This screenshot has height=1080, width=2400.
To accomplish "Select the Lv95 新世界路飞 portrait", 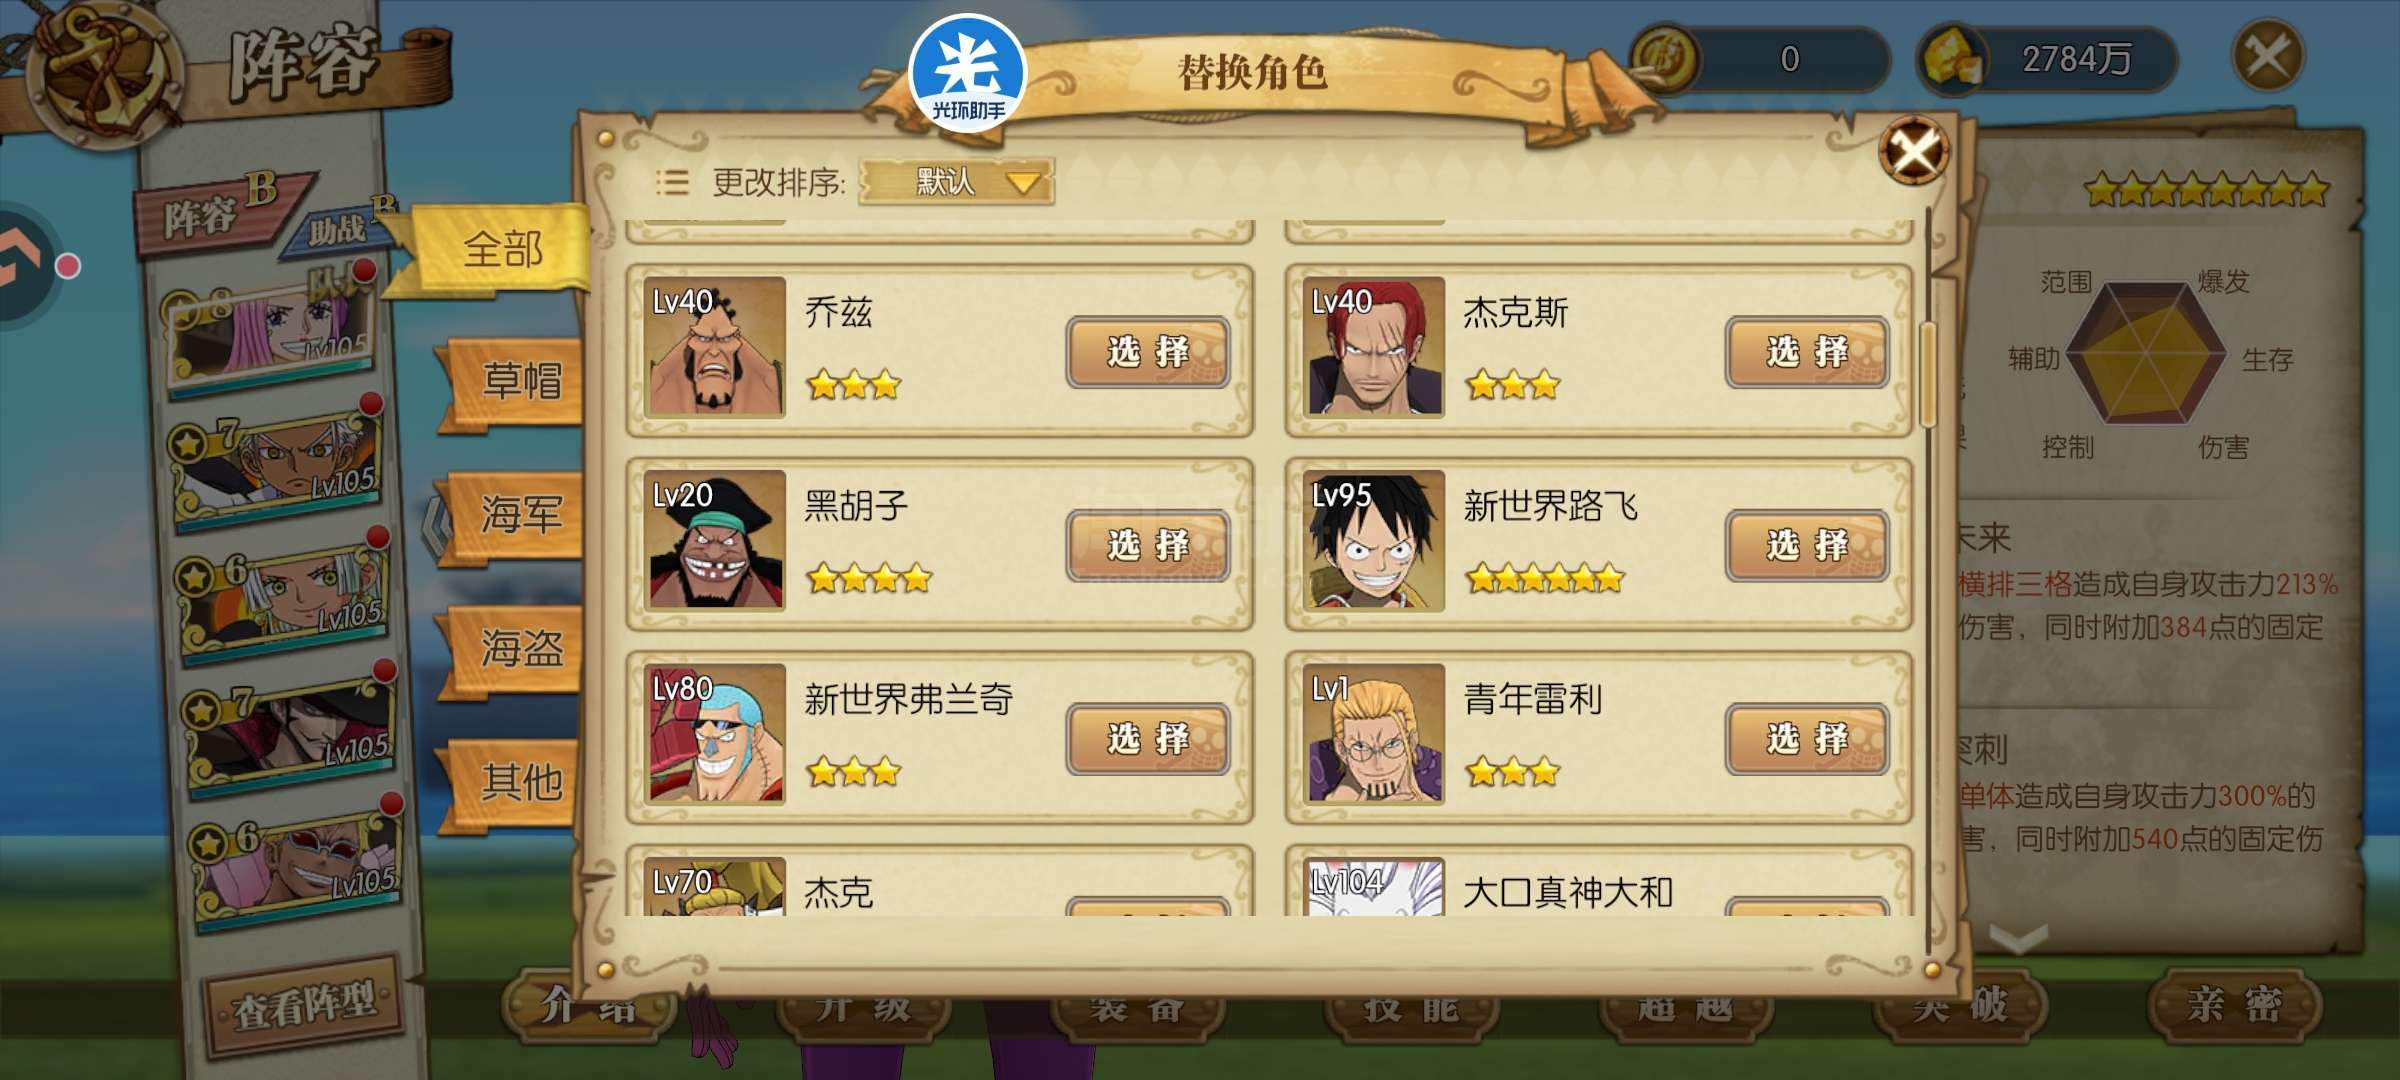I will [x=1375, y=541].
